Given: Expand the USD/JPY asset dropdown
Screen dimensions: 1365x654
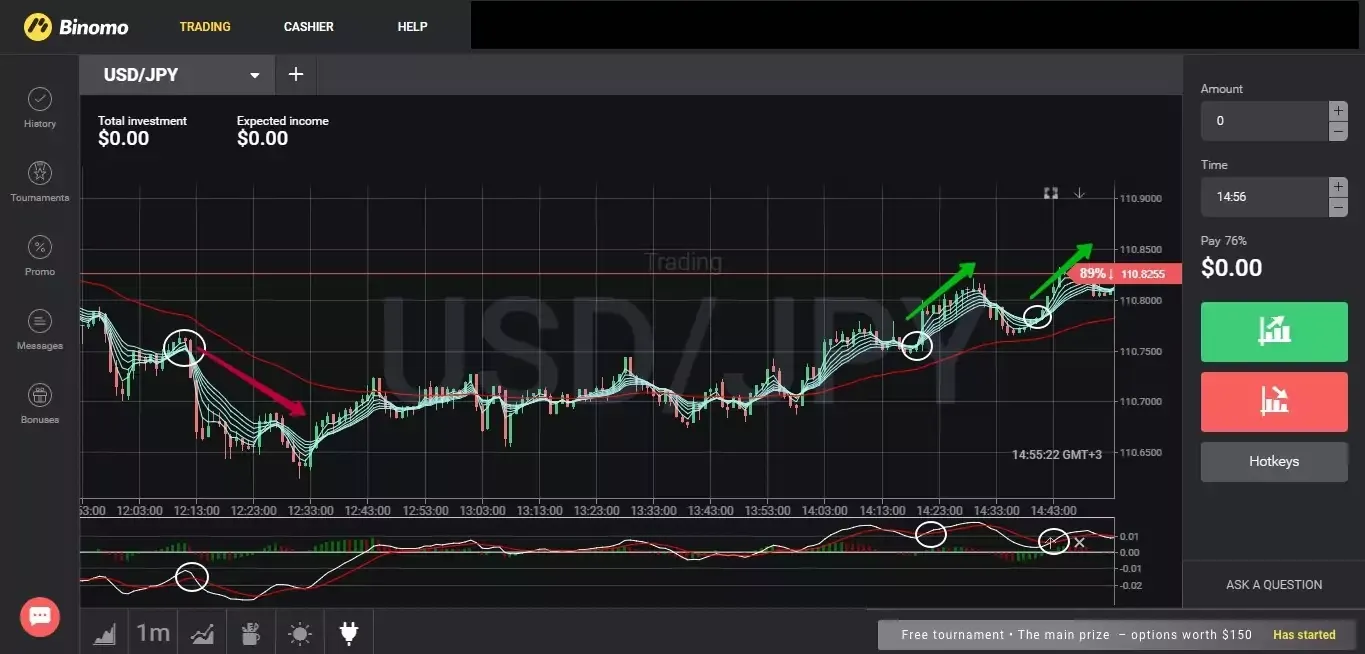Looking at the screenshot, I should tap(255, 76).
